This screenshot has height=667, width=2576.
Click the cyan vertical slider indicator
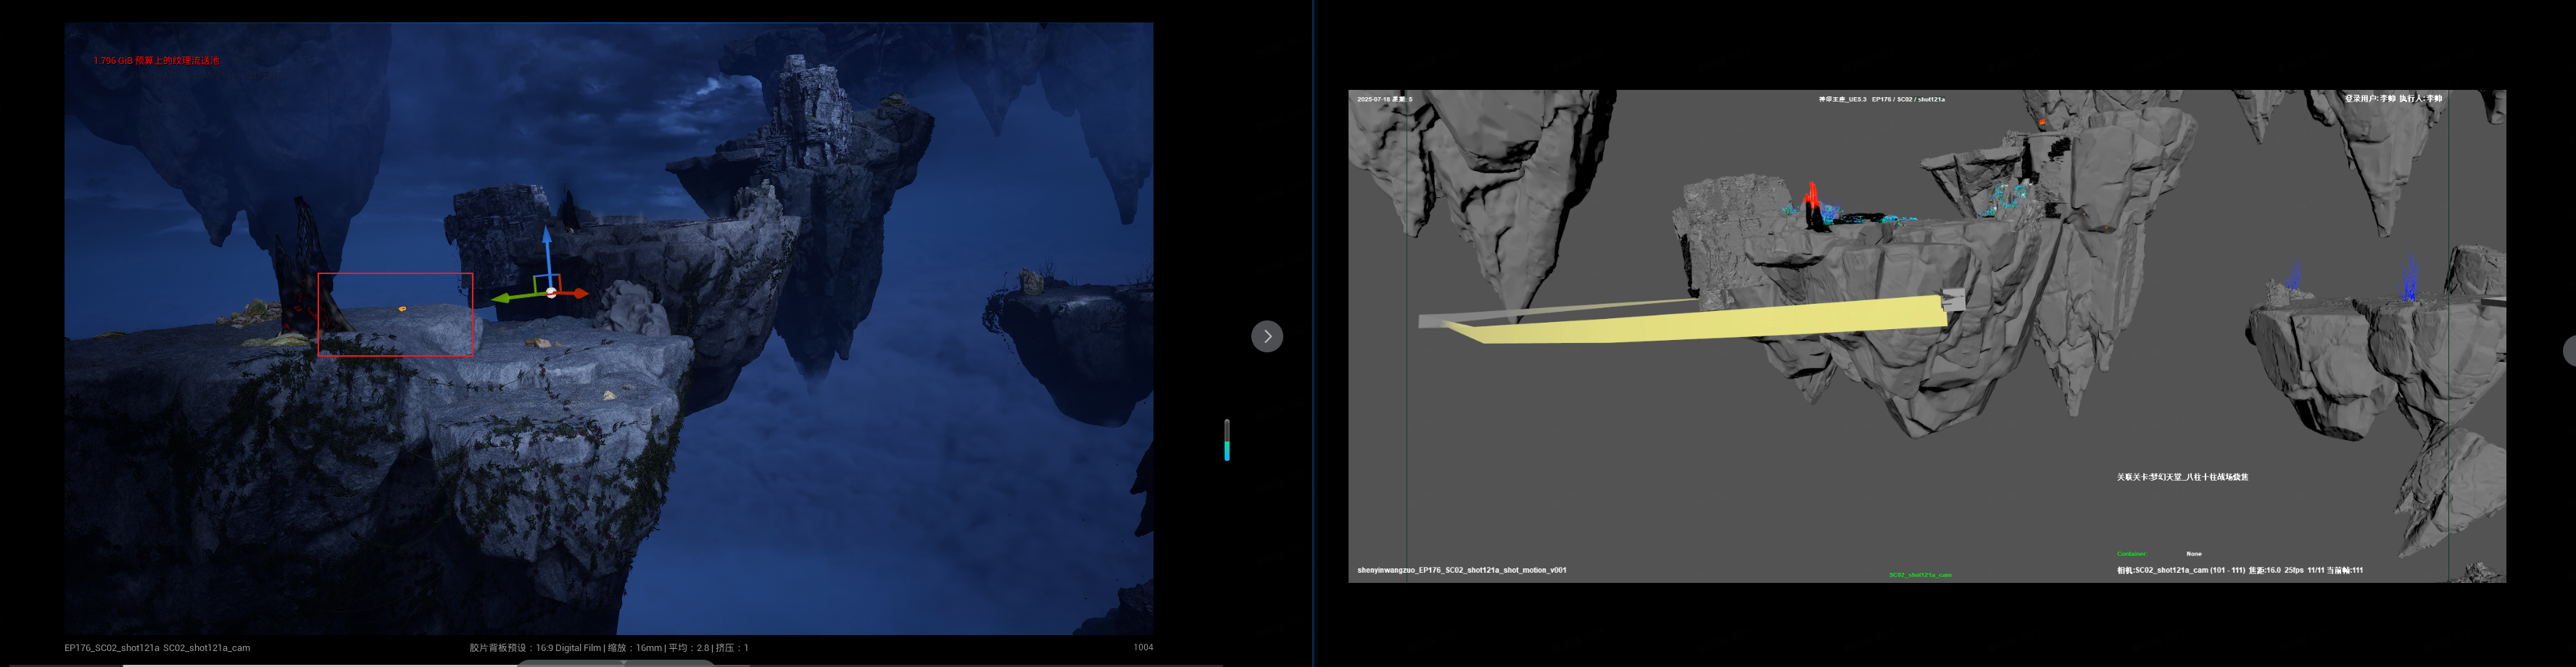coord(1227,441)
